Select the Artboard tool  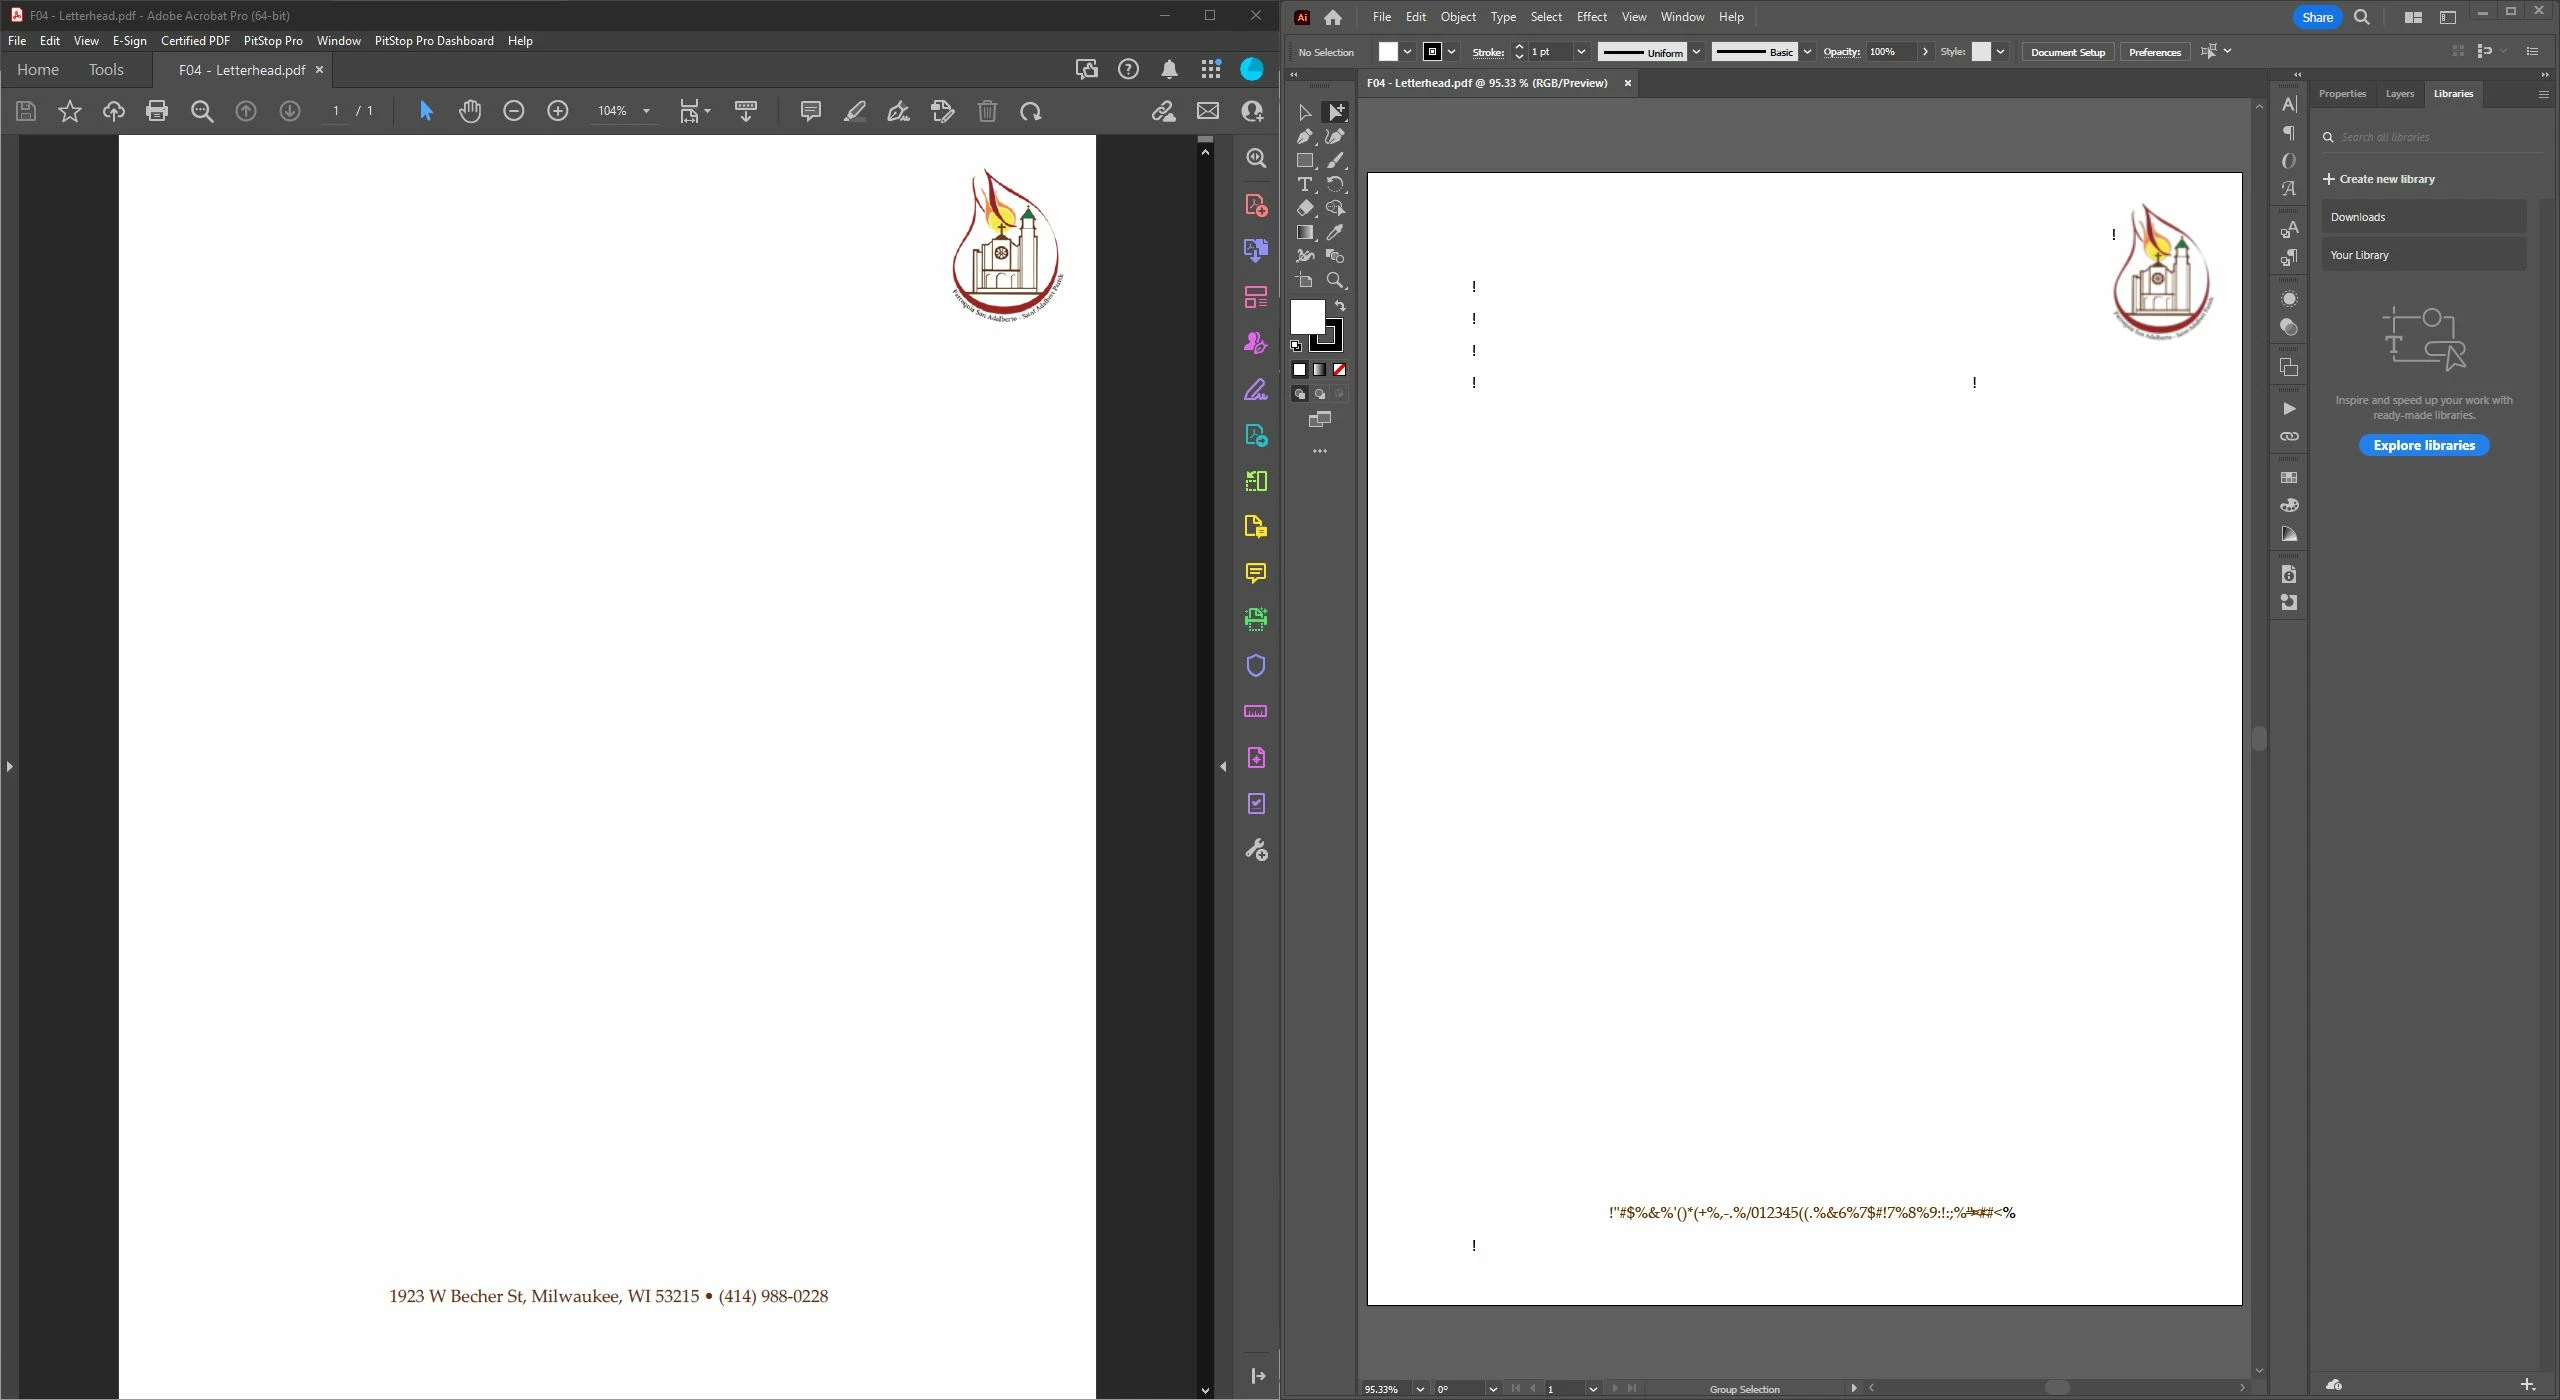1304,281
